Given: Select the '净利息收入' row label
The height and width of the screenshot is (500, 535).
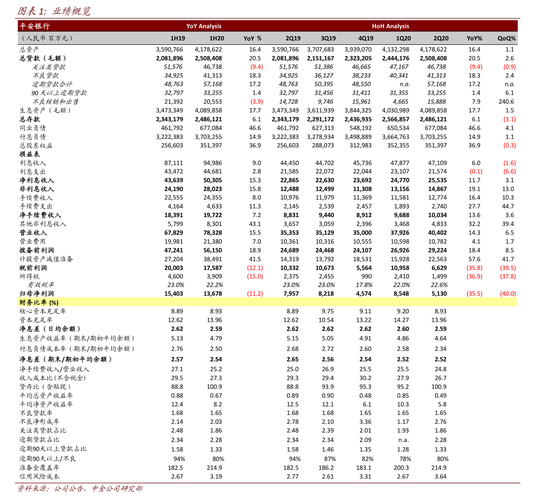Looking at the screenshot, I should (x=36, y=180).
